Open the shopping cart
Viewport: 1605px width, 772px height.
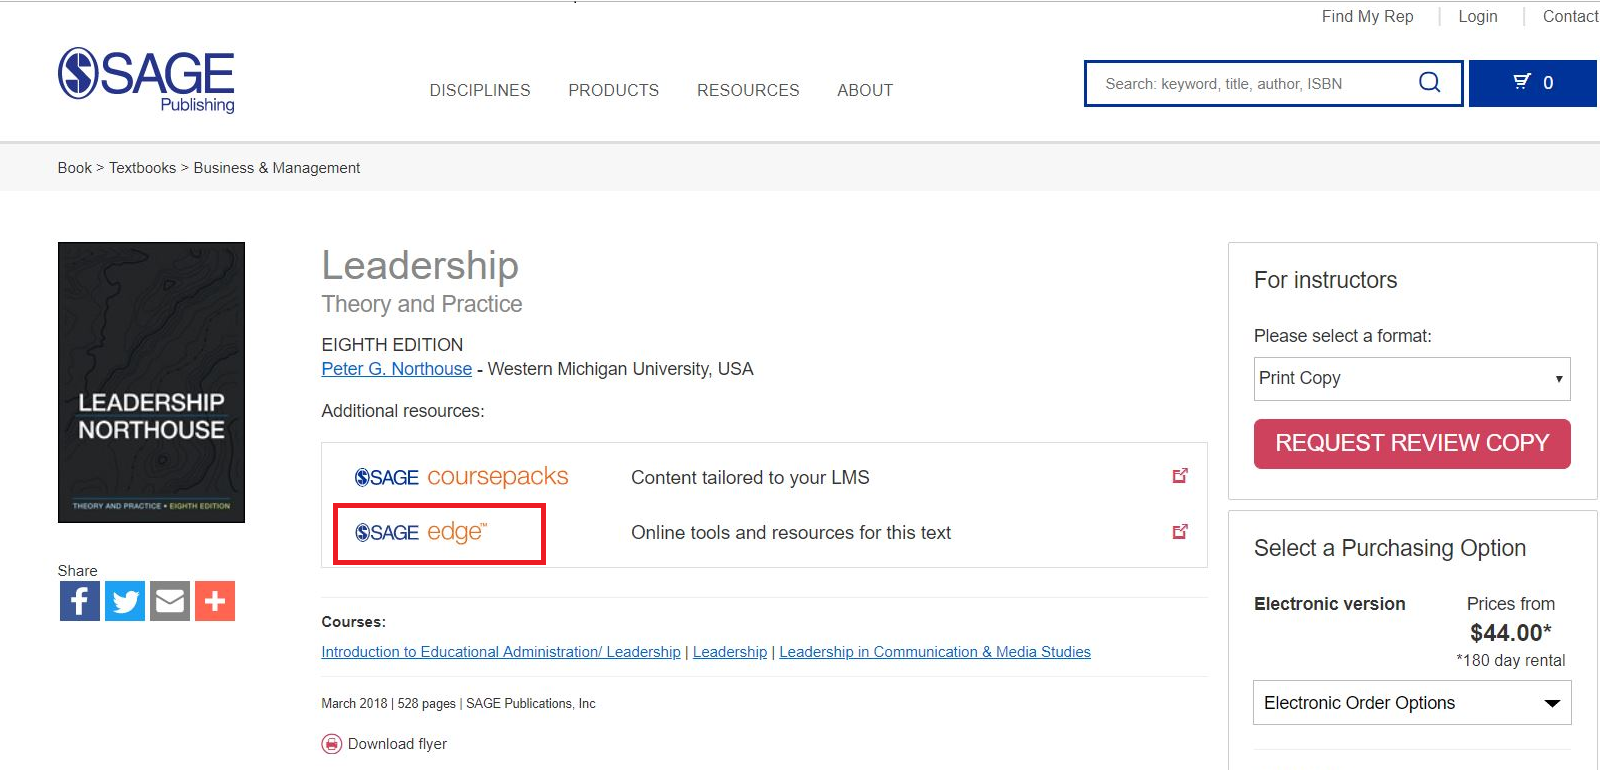[1532, 83]
